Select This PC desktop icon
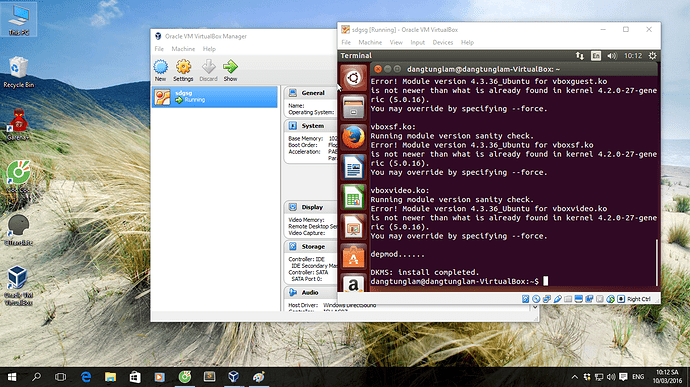Viewport: 690px width, 387px height. click(19, 20)
